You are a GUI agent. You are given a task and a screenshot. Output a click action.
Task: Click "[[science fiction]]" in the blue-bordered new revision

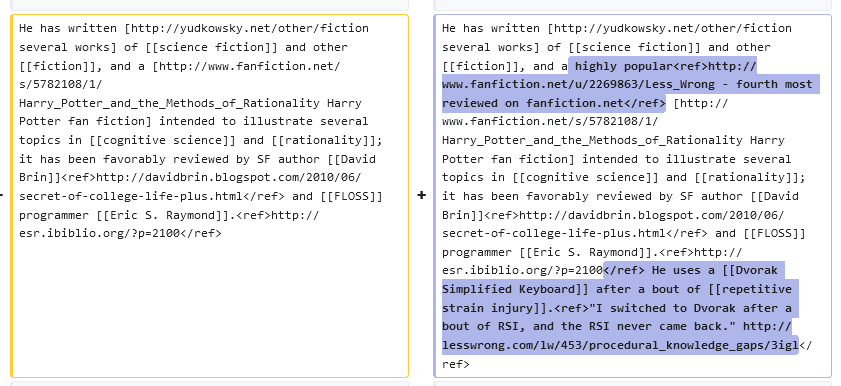click(x=635, y=47)
